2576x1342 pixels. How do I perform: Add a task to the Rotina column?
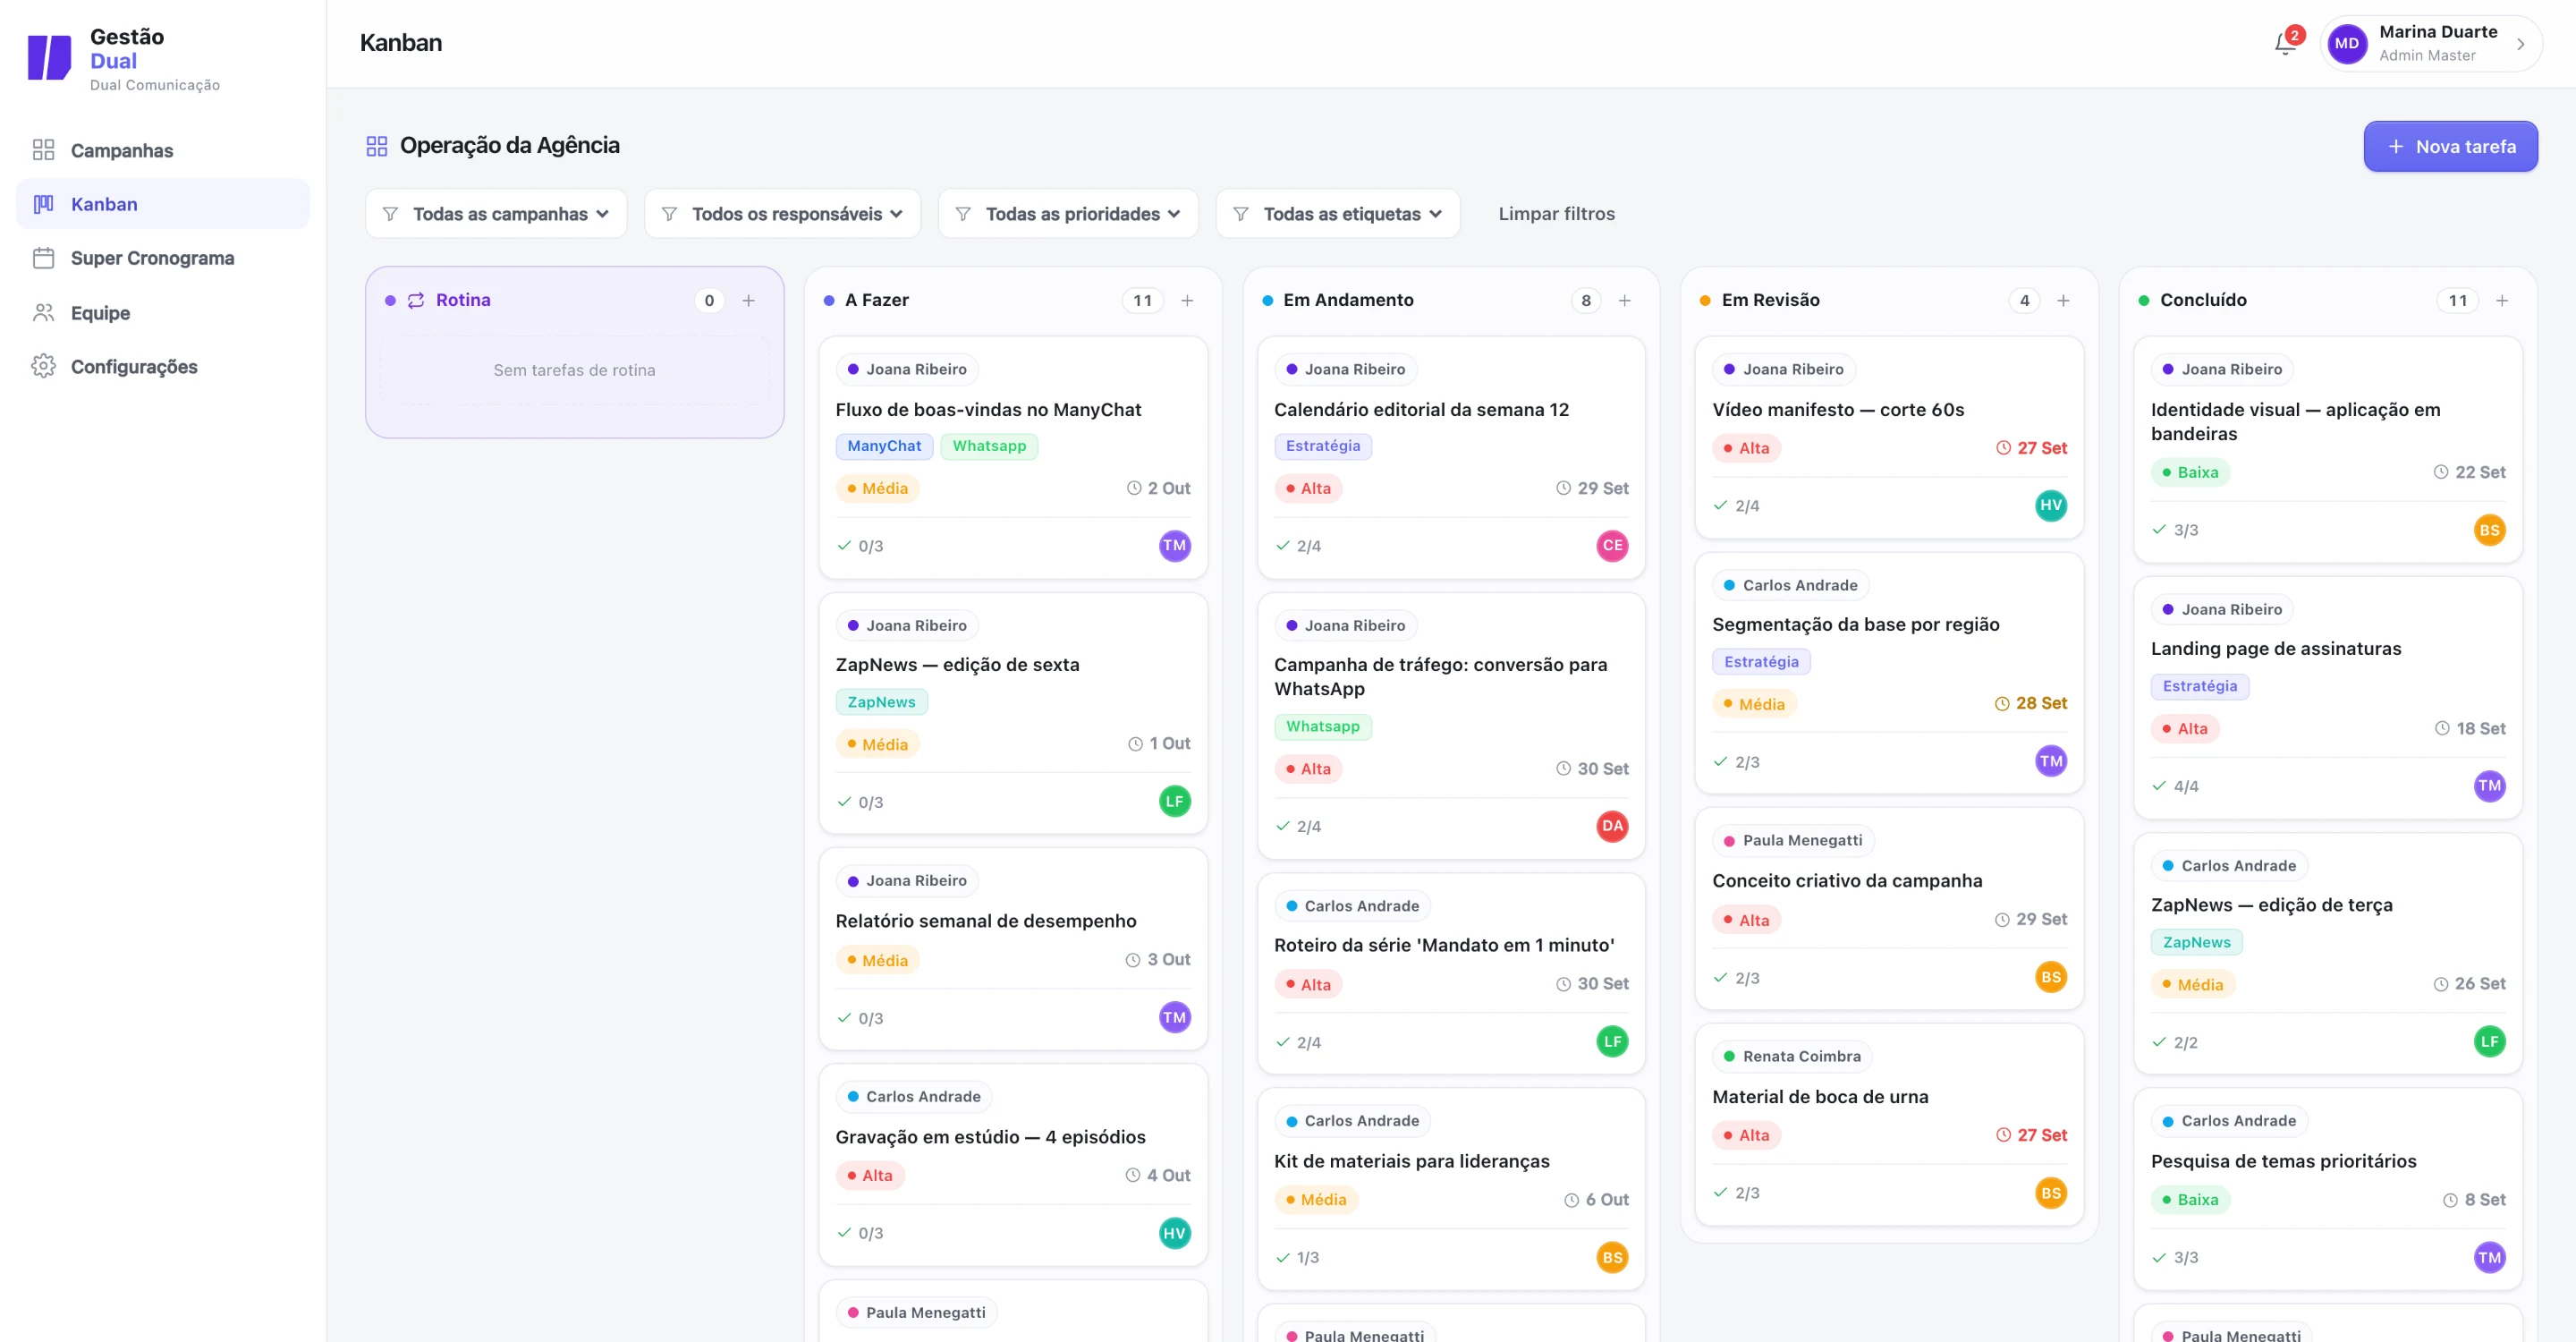pos(748,300)
